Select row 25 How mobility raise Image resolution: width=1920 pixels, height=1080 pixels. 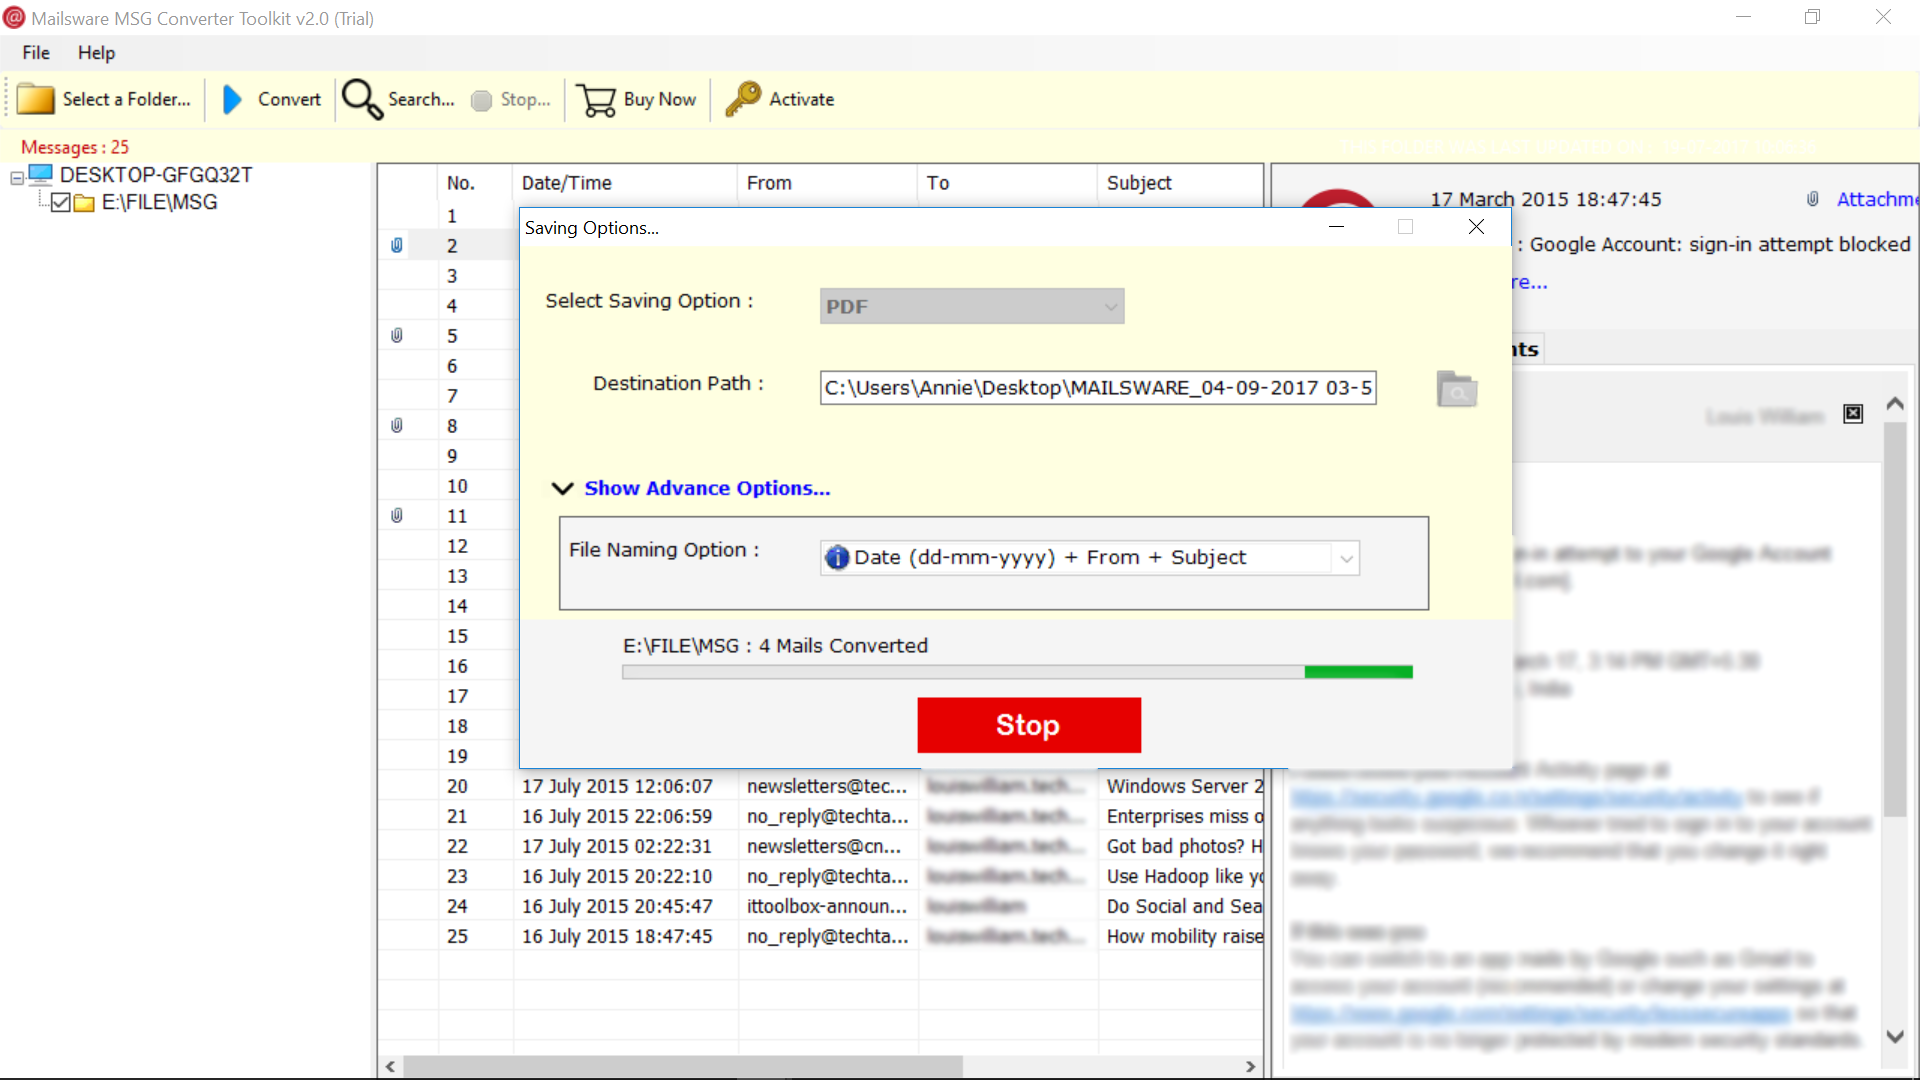(820, 936)
